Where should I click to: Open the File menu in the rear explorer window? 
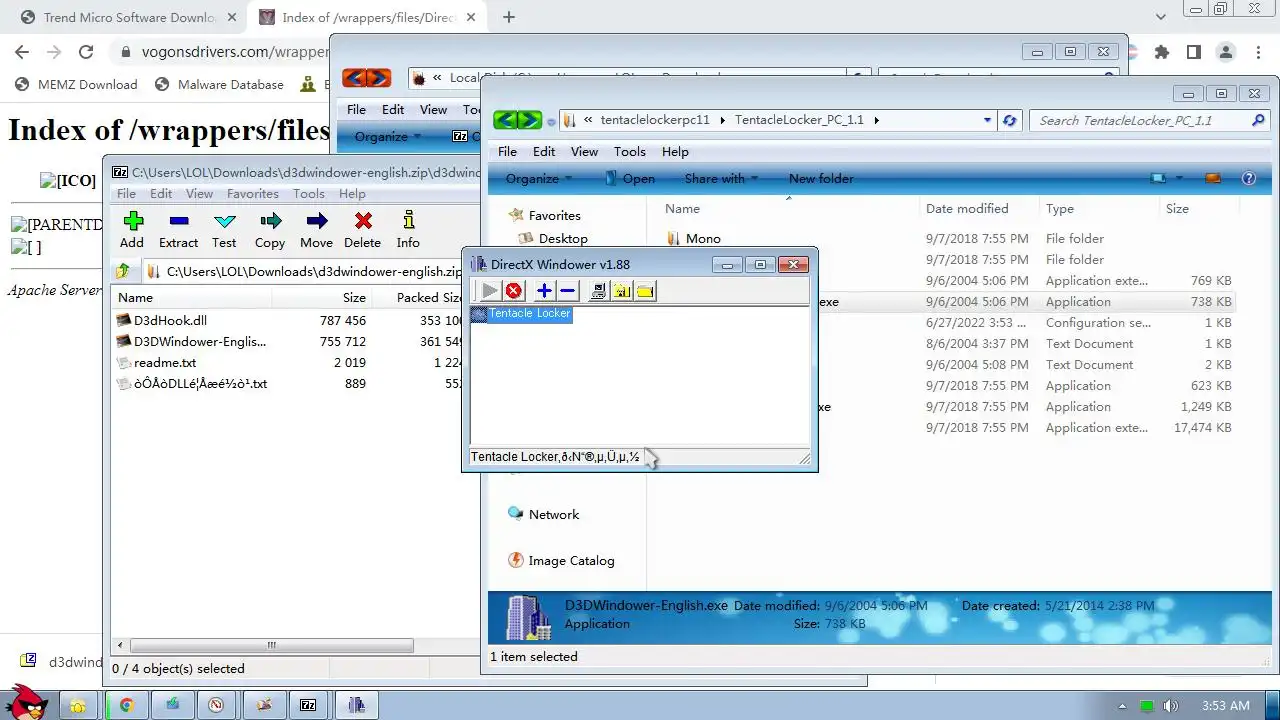coord(356,110)
